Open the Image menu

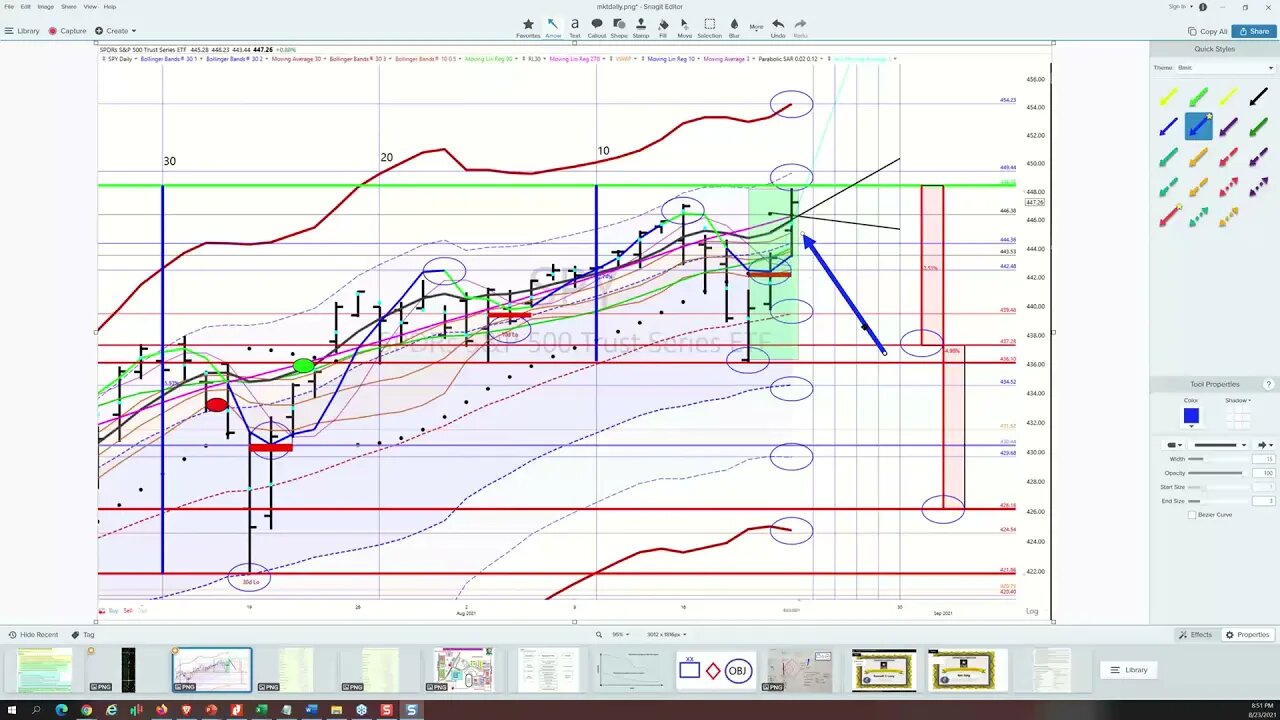[x=46, y=7]
